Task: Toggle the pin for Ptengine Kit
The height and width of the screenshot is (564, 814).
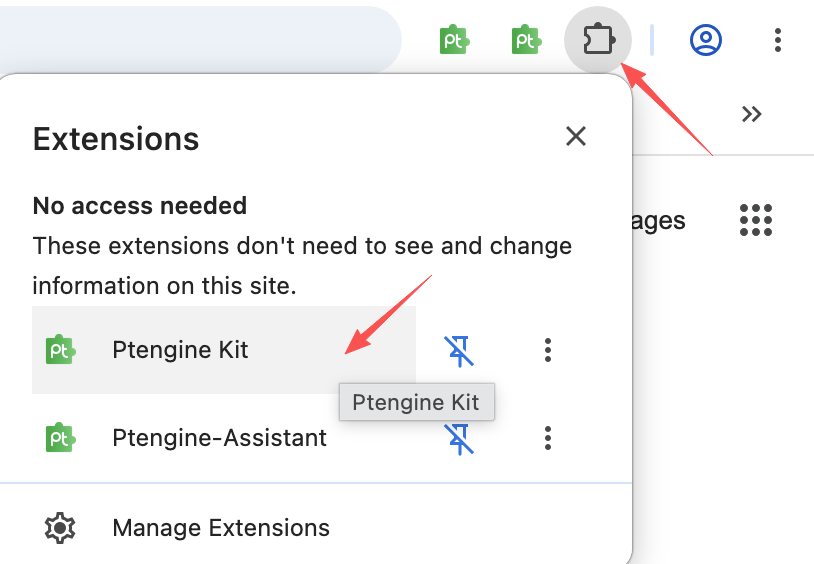Action: click(x=459, y=351)
